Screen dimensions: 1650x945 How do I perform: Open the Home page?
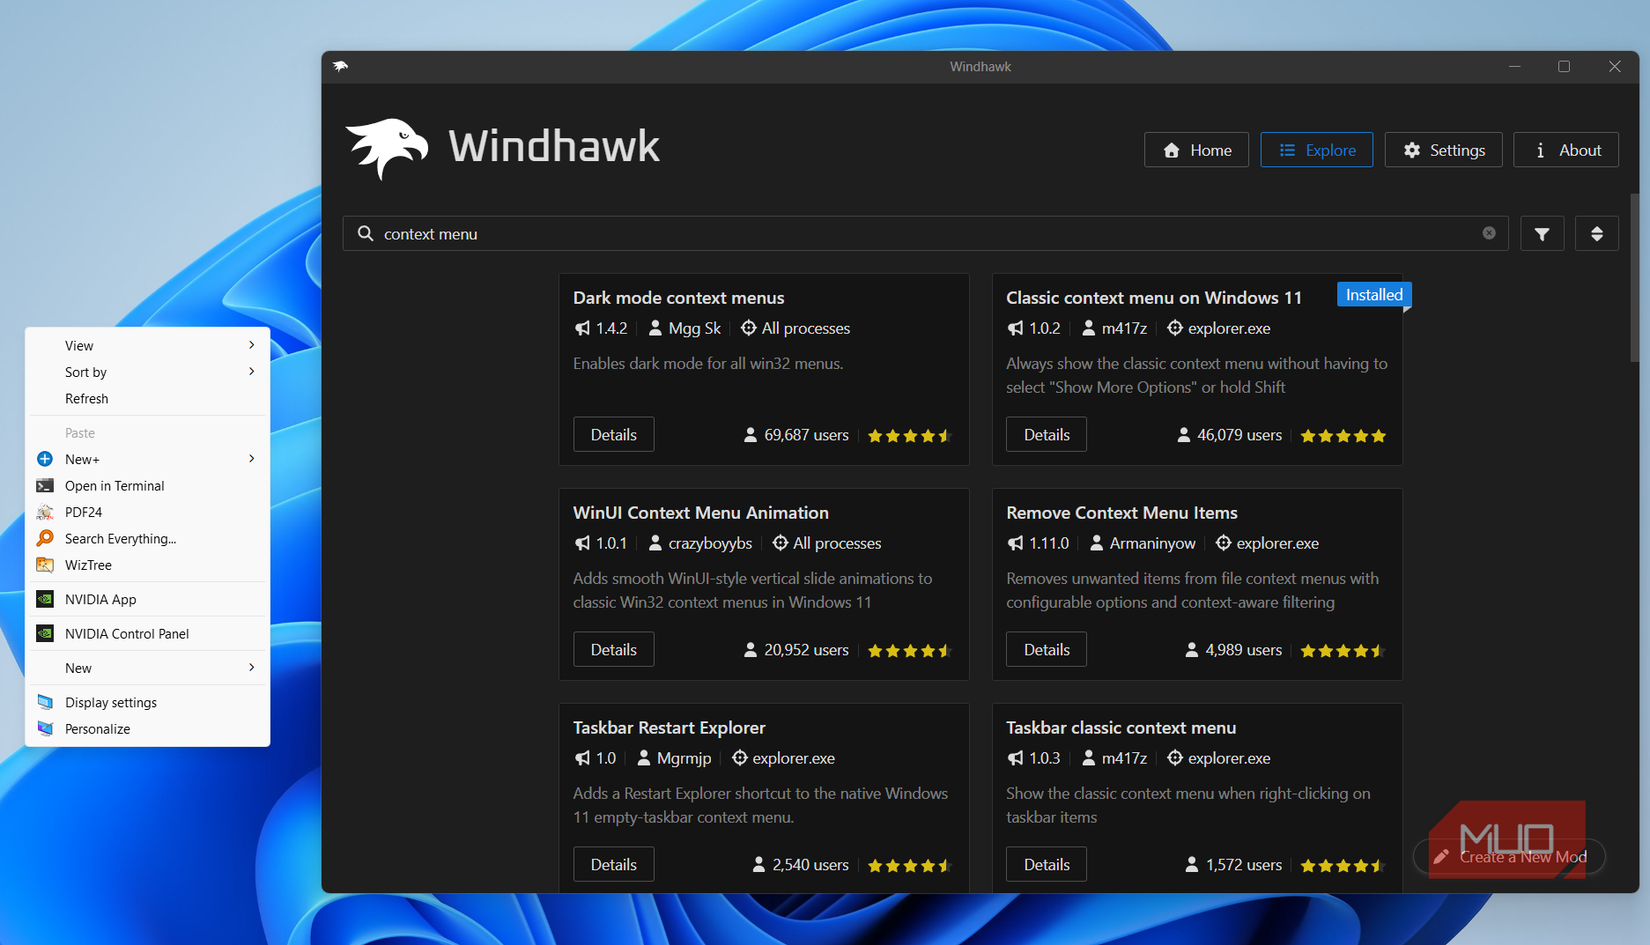pyautogui.click(x=1196, y=150)
